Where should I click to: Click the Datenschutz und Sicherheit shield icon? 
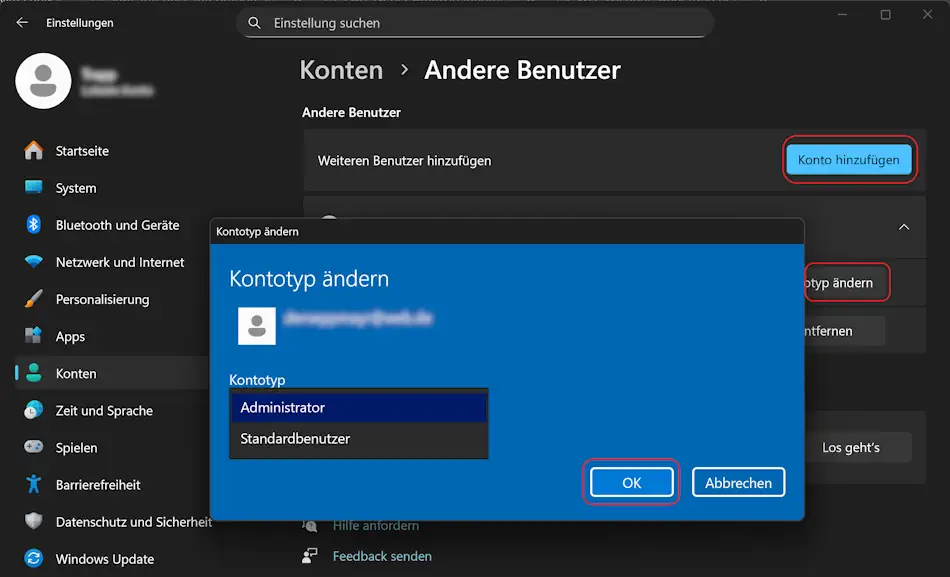point(34,522)
